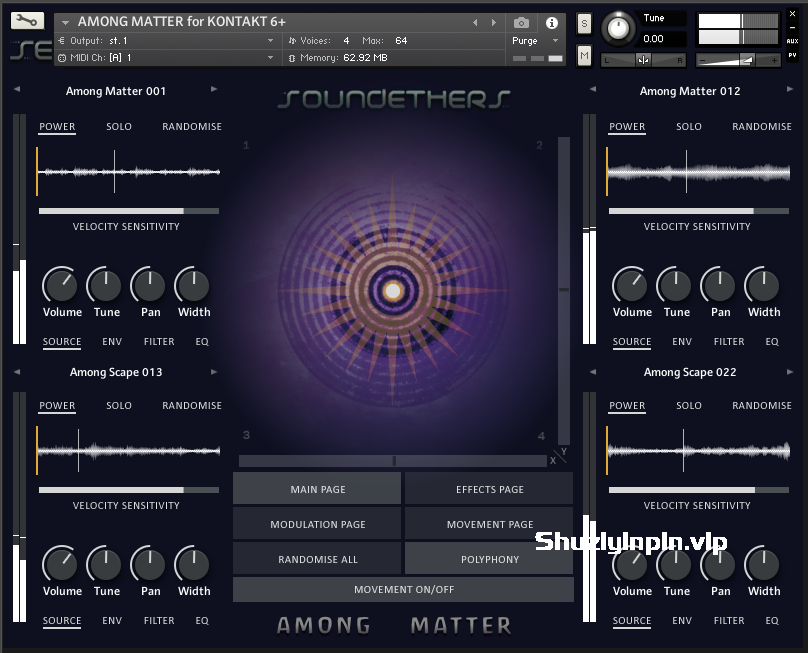Toggle MOVEMENT ON/OFF
Viewport: 808px width, 653px height.
[x=403, y=590]
